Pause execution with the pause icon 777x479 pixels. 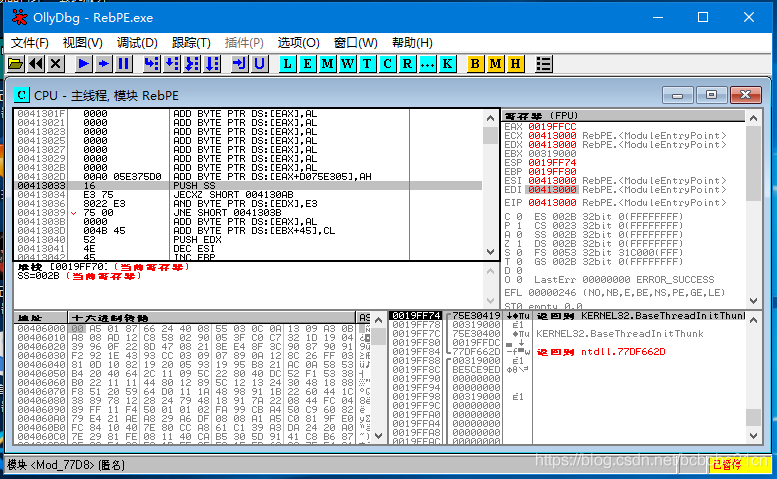coord(123,63)
